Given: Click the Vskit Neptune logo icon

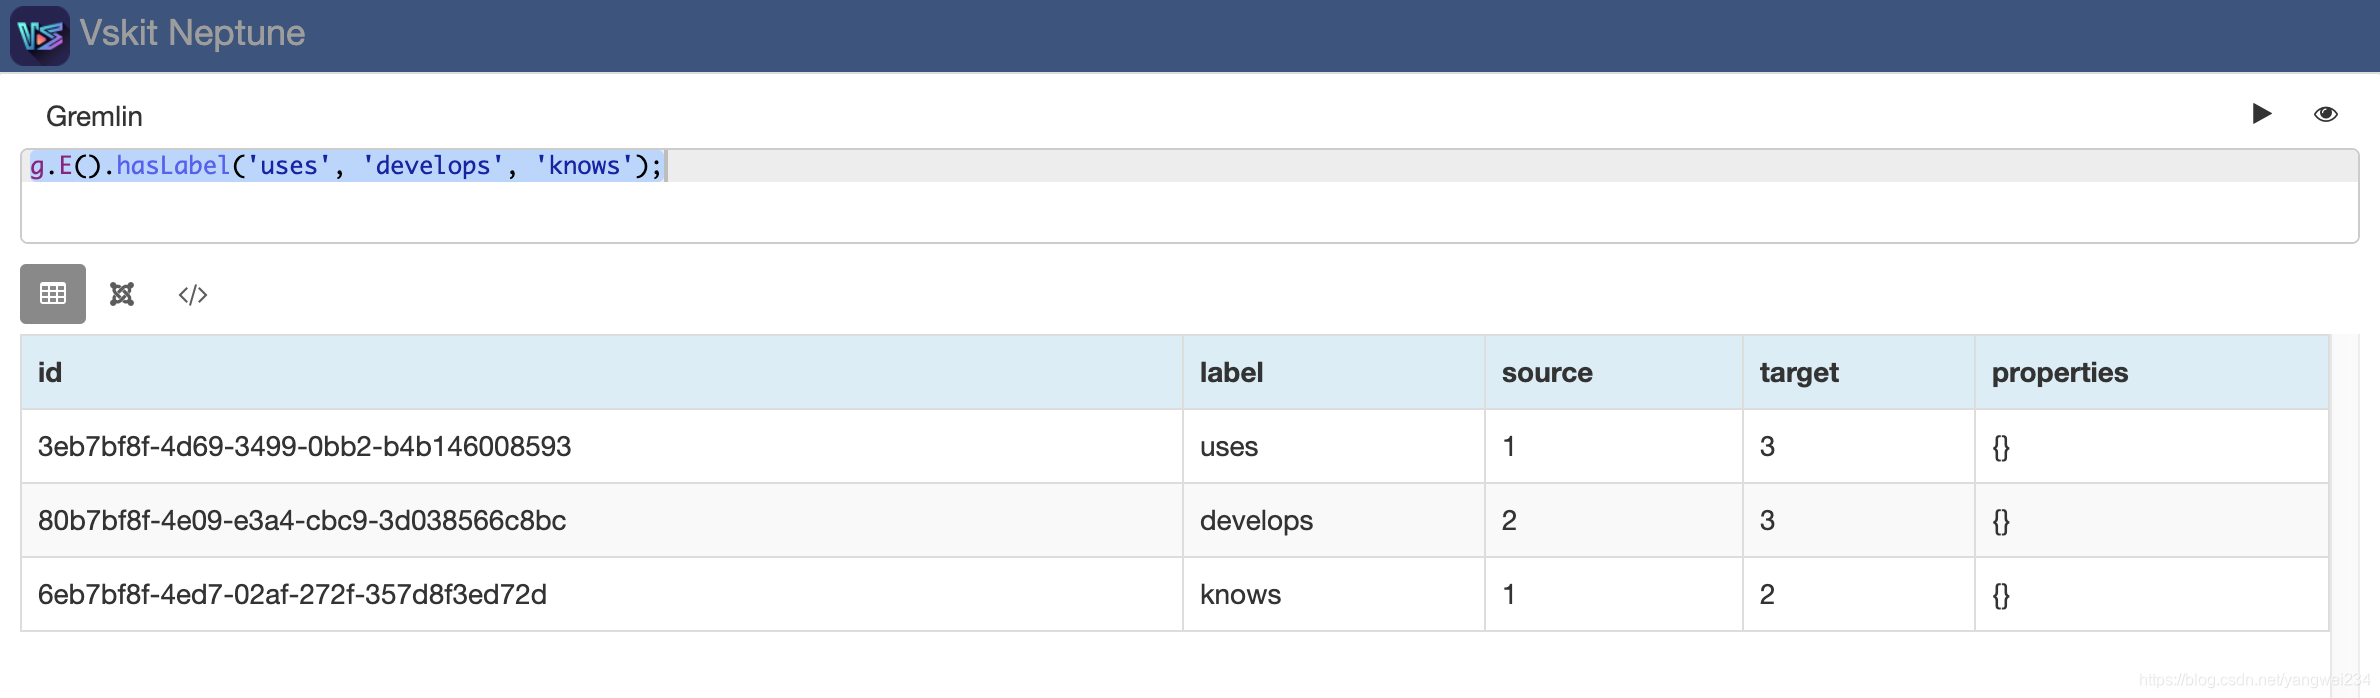Looking at the screenshot, I should tap(40, 36).
